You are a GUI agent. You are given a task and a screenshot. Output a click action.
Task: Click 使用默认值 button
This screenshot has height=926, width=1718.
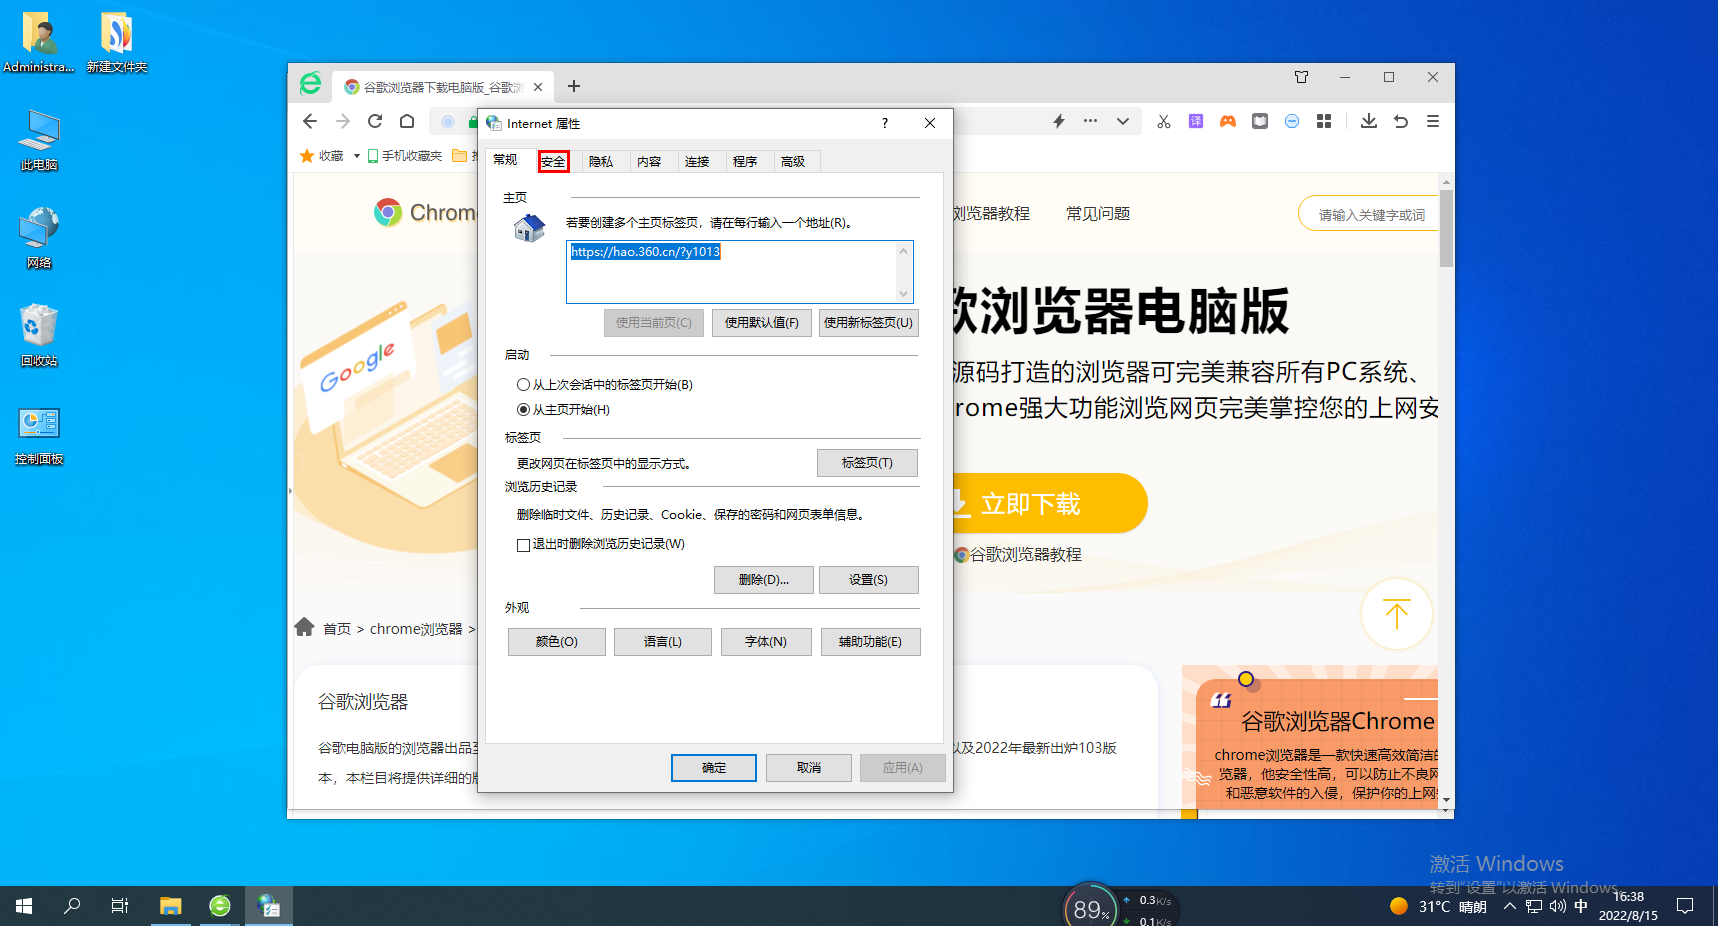(x=762, y=323)
